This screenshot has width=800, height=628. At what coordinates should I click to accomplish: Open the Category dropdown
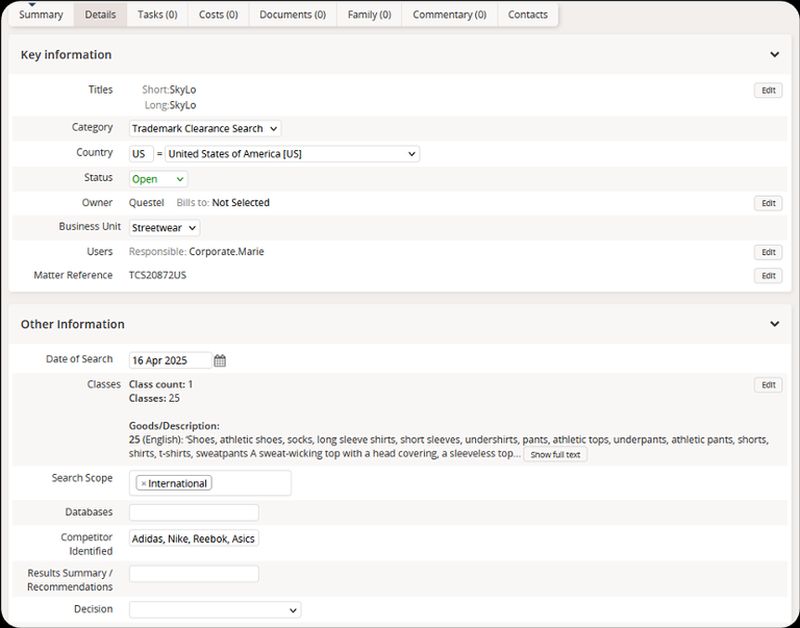[205, 129]
